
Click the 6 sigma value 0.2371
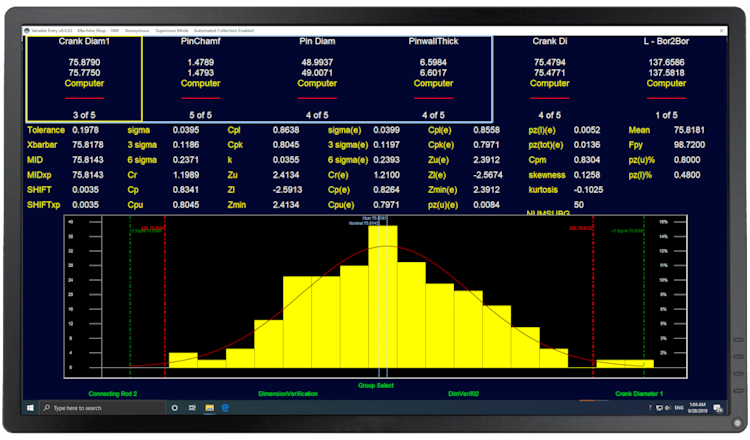click(x=186, y=160)
